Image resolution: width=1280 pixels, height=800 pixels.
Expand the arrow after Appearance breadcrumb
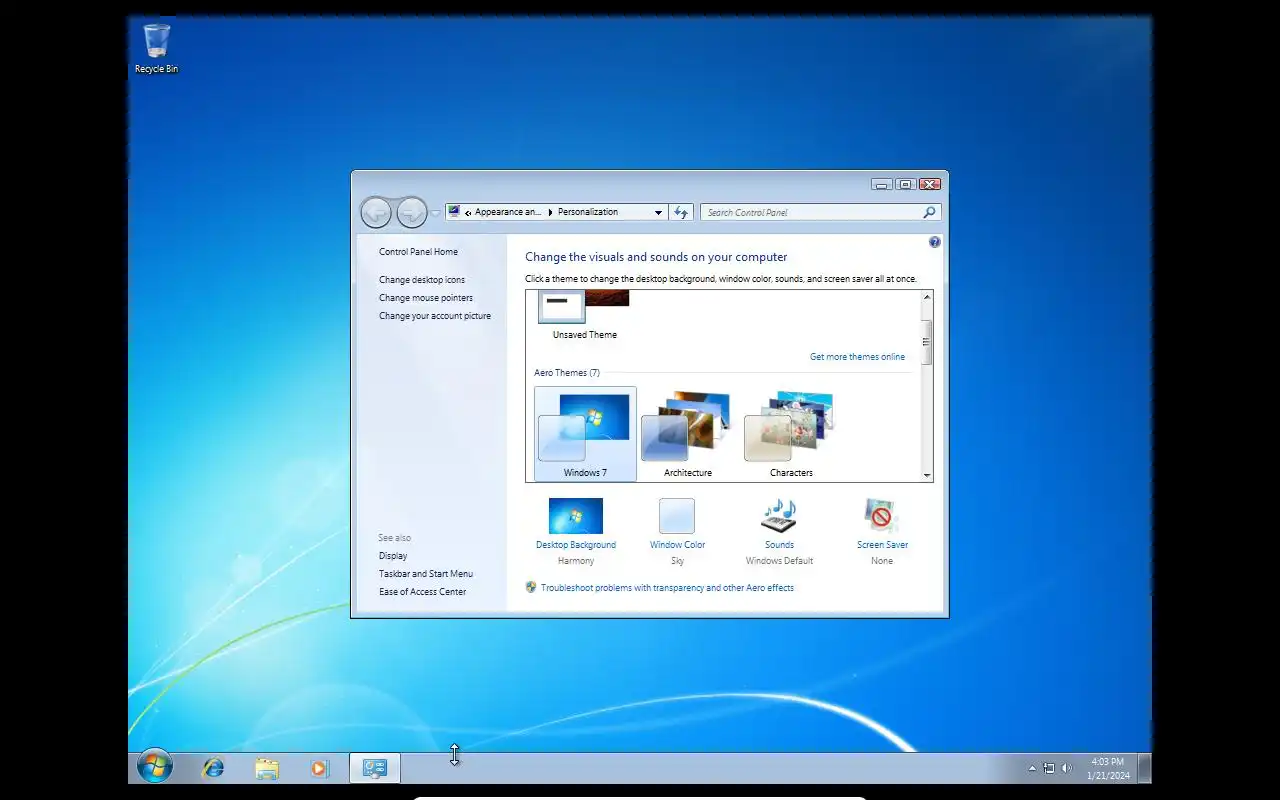point(550,212)
